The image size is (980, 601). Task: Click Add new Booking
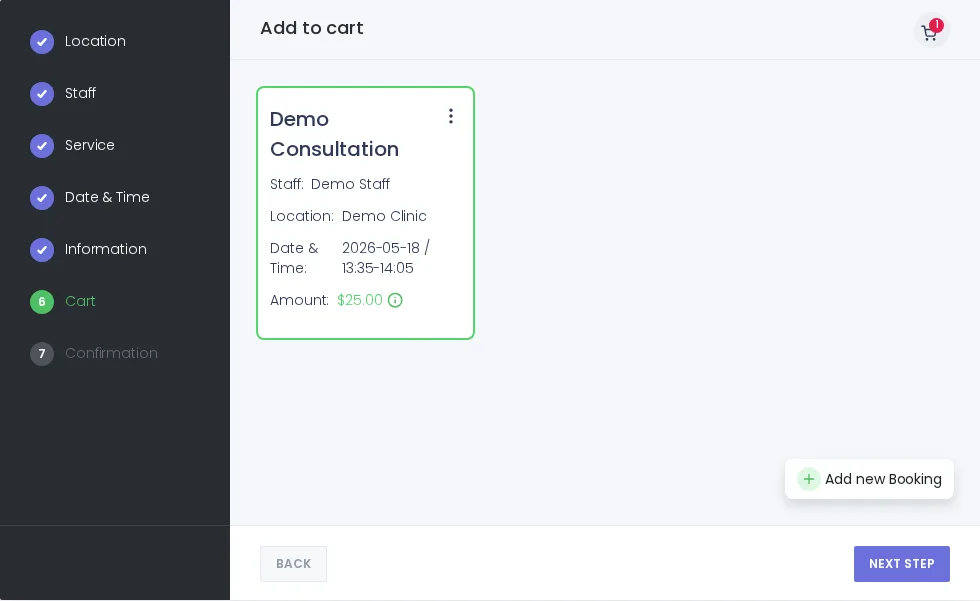point(869,479)
